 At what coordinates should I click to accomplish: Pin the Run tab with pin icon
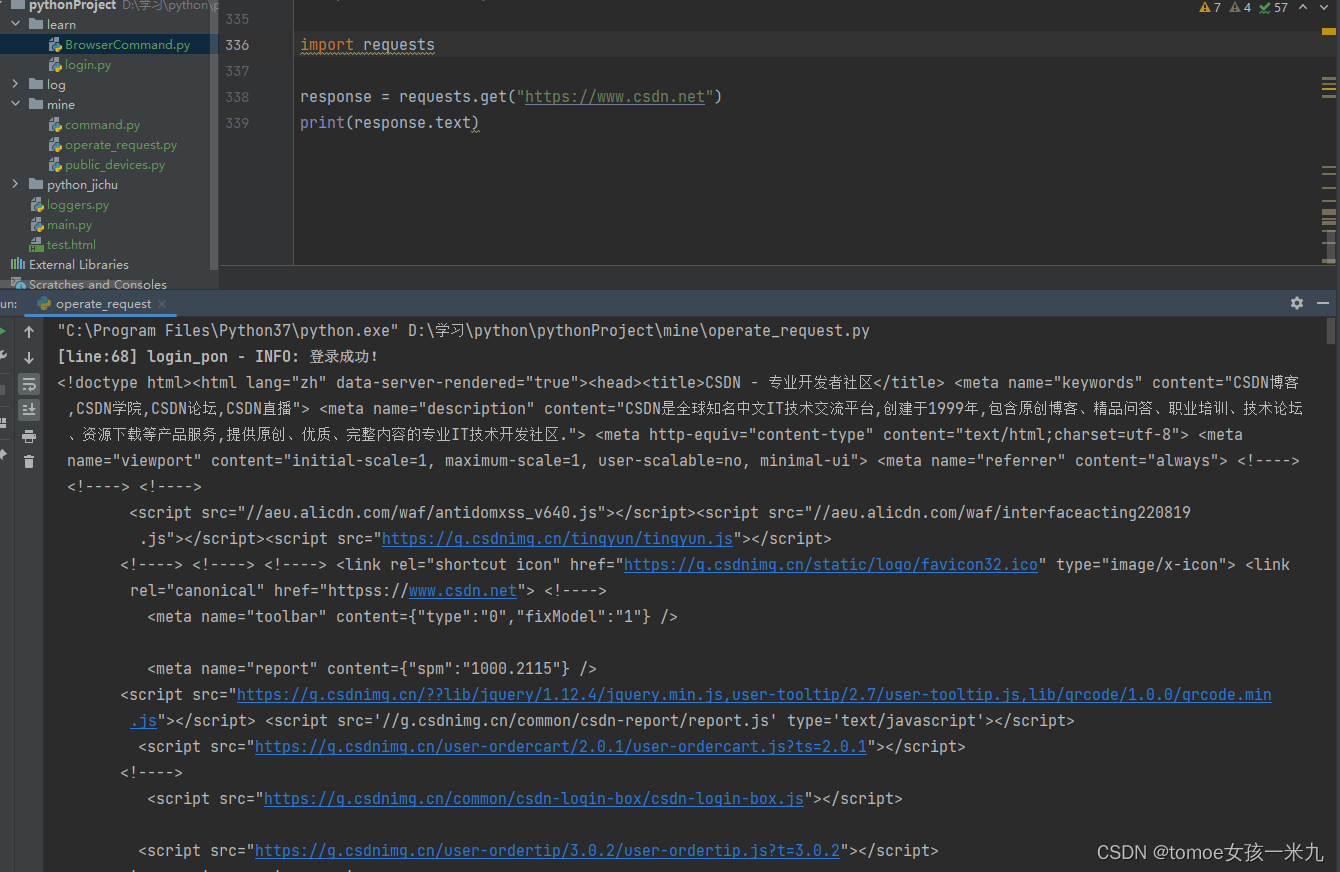pos(2,455)
